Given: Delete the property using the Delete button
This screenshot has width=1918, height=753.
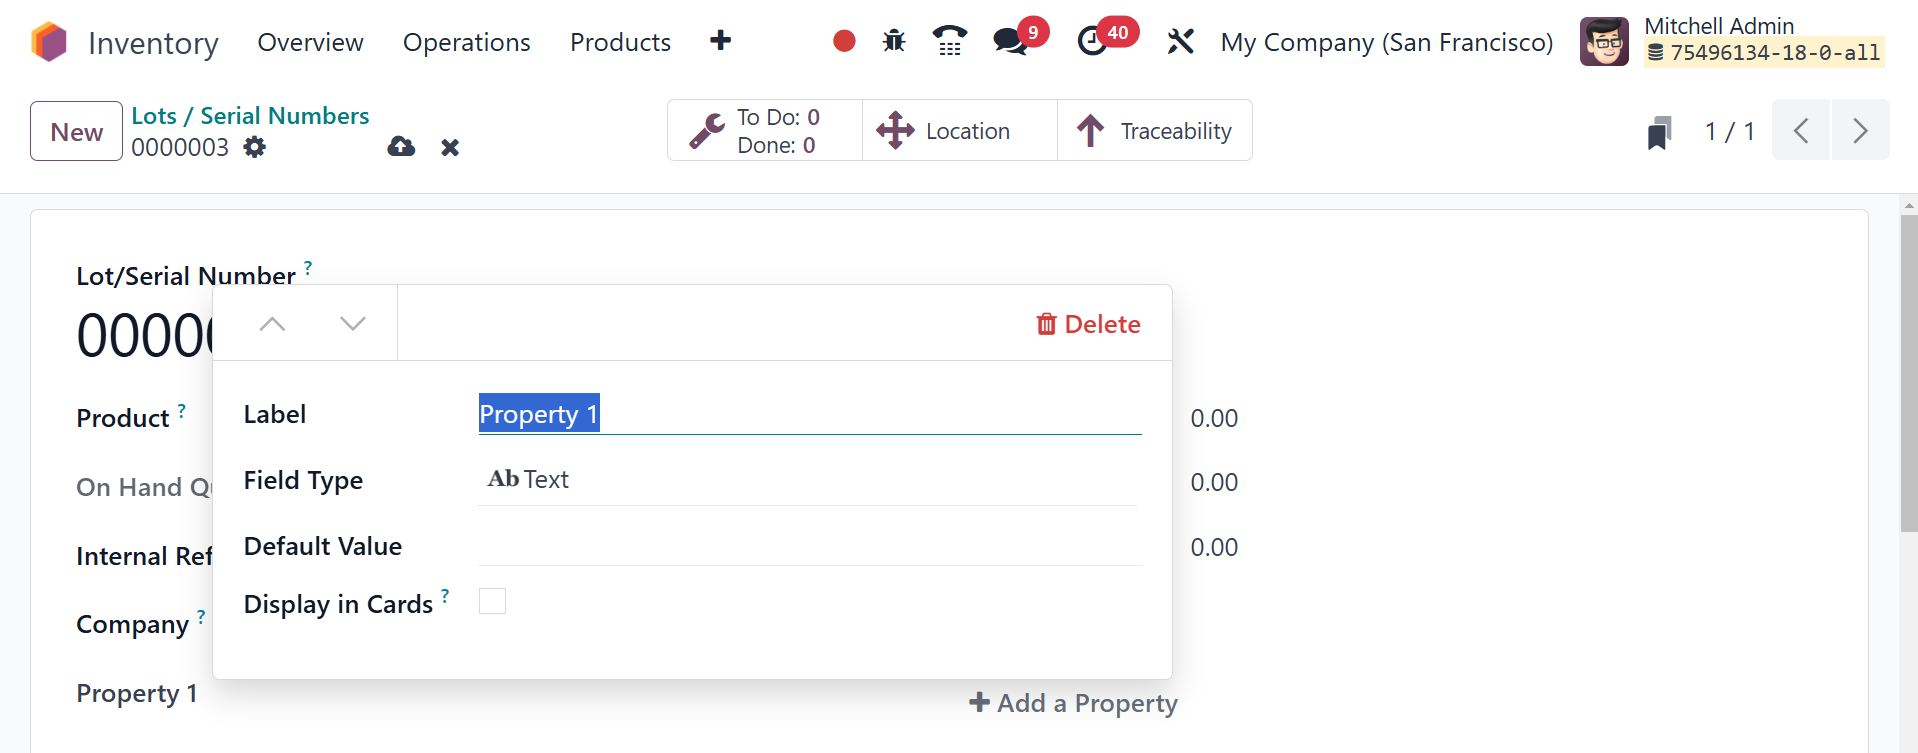Looking at the screenshot, I should click(1088, 324).
